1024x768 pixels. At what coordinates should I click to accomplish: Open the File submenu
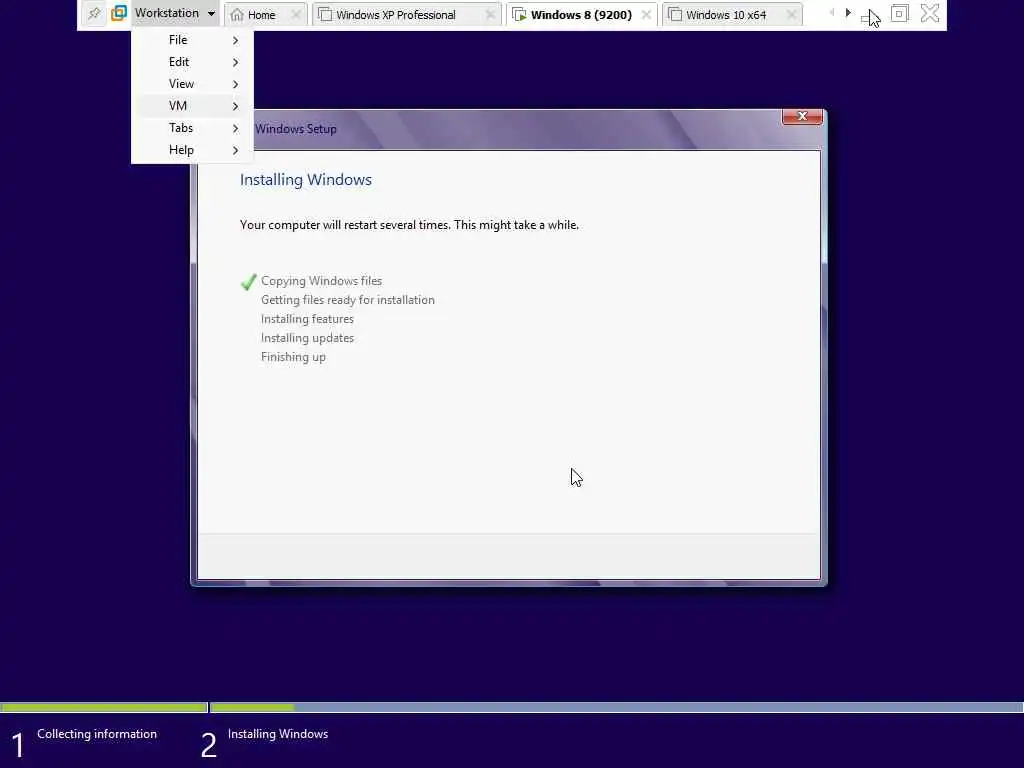point(192,40)
